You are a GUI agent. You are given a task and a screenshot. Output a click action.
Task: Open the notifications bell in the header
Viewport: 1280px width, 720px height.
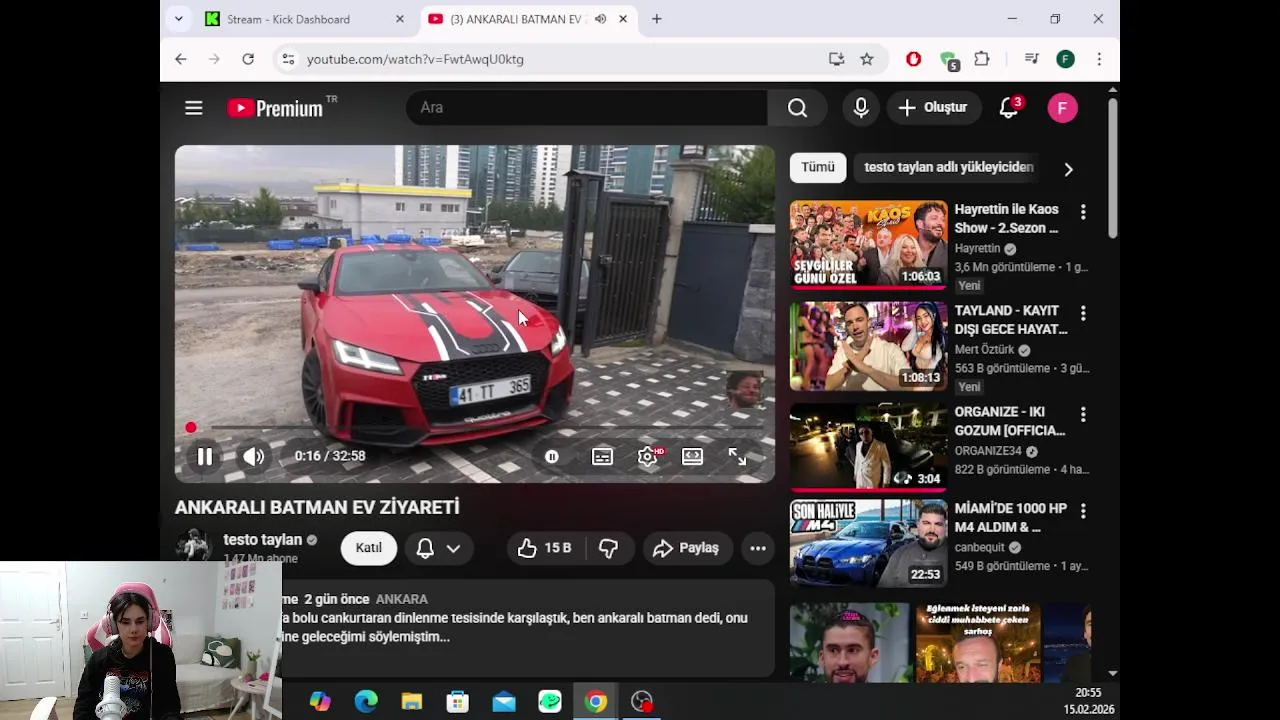(x=1009, y=108)
